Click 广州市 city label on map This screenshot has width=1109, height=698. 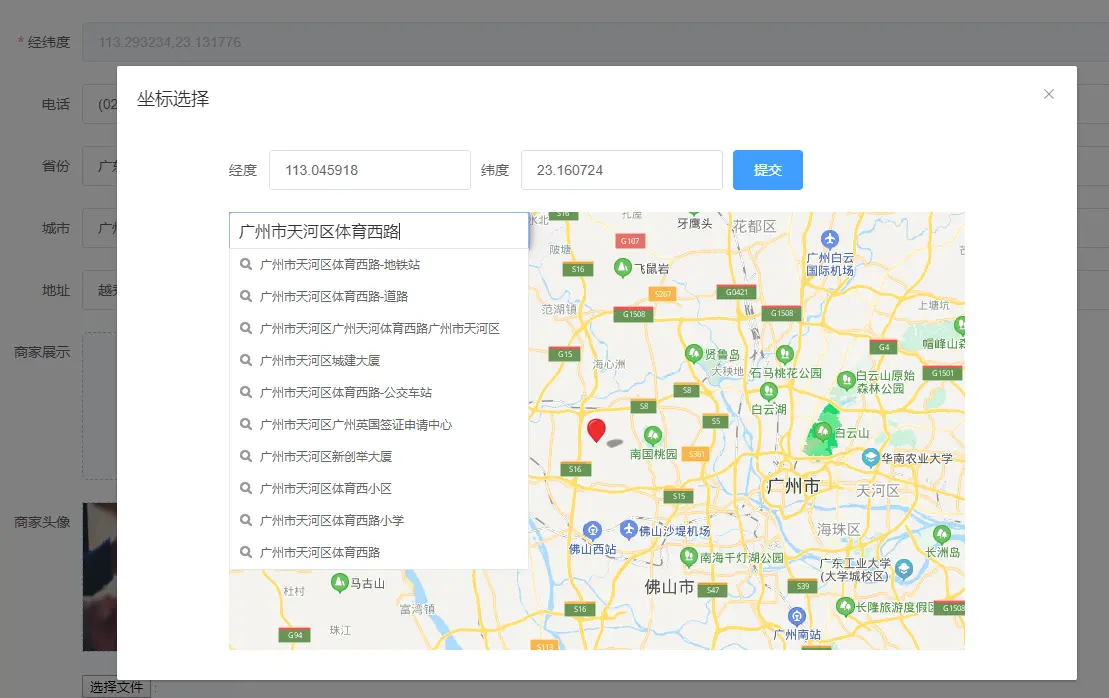pos(793,487)
